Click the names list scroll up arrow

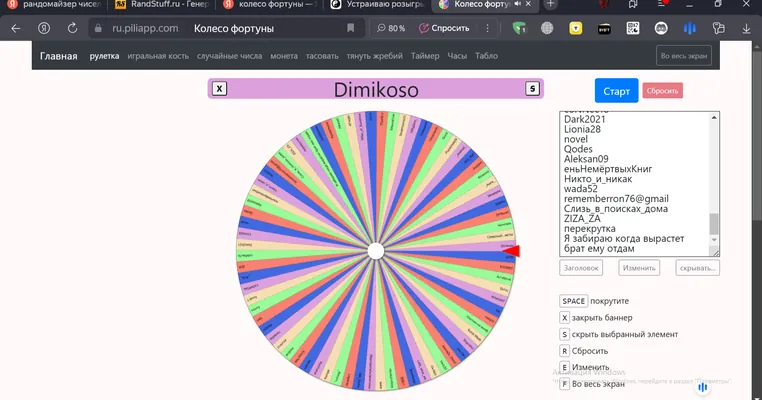coord(714,117)
